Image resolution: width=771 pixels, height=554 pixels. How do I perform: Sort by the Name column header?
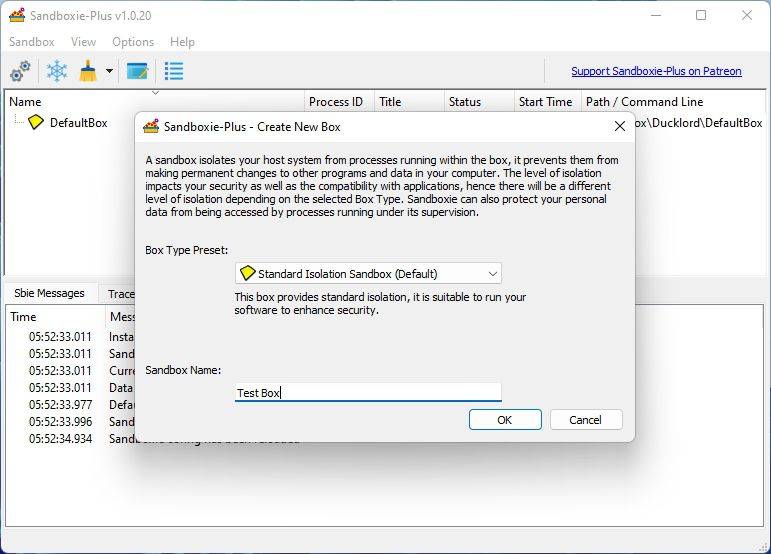click(155, 101)
